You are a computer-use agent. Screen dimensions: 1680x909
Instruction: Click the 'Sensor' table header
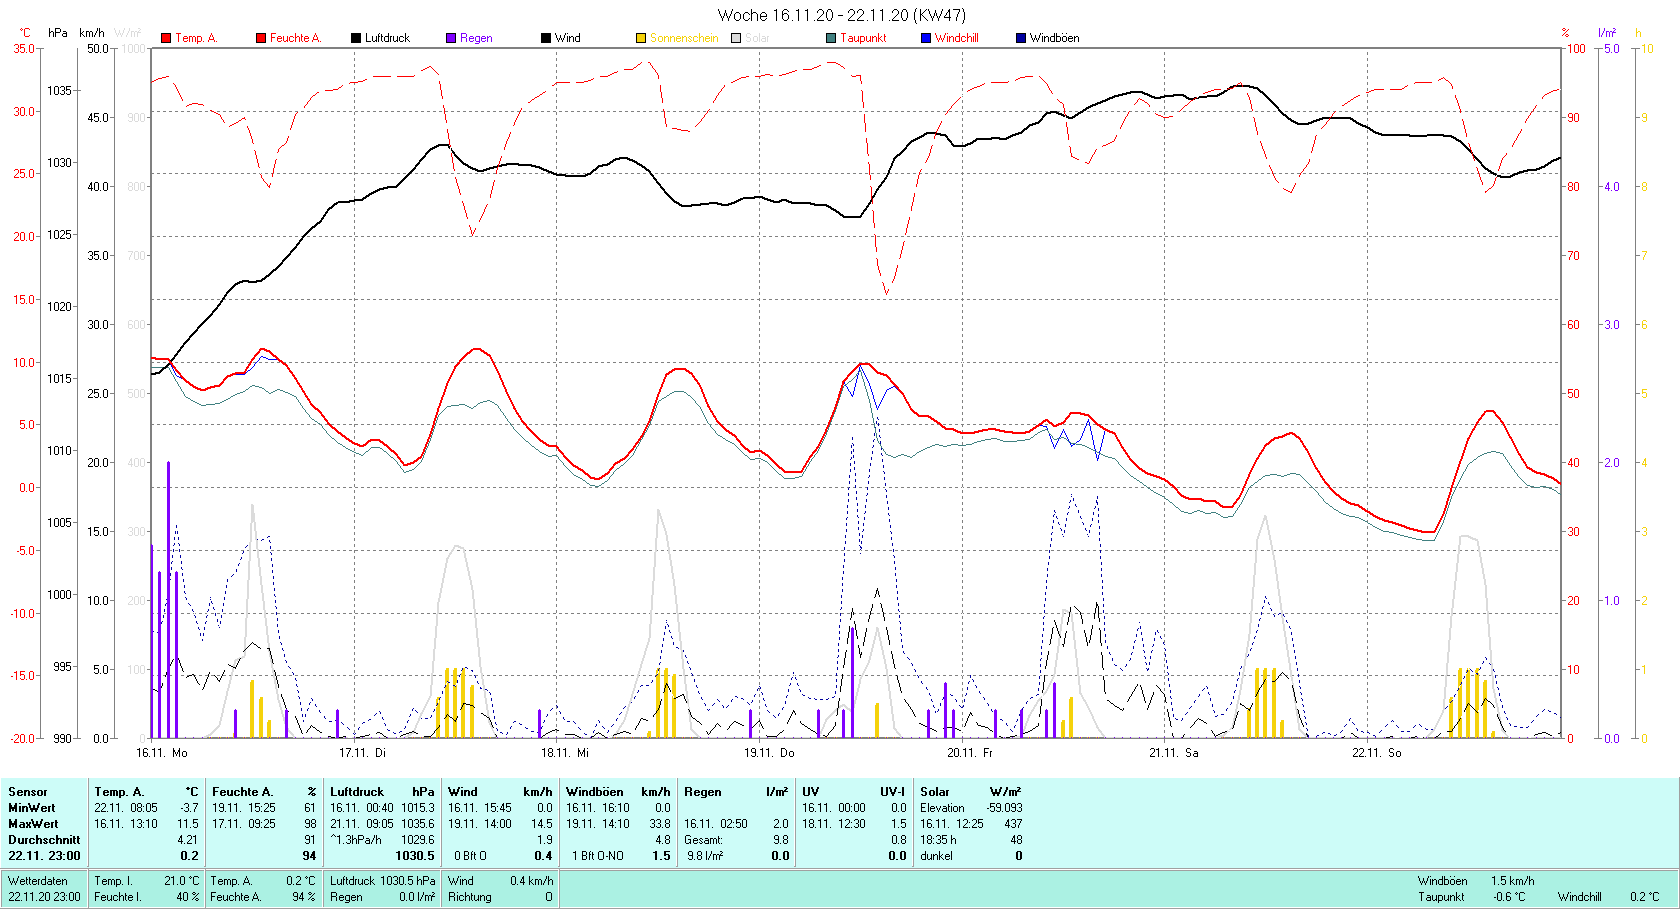coord(28,792)
